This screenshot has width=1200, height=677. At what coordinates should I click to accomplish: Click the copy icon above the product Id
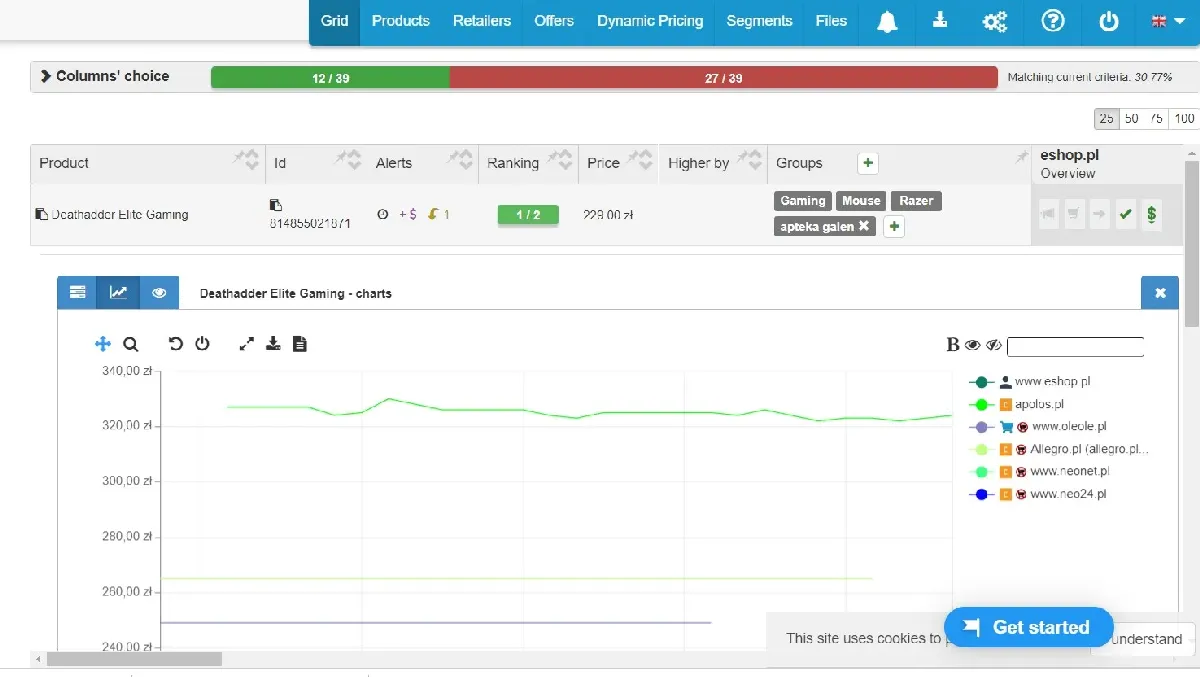tap(276, 205)
